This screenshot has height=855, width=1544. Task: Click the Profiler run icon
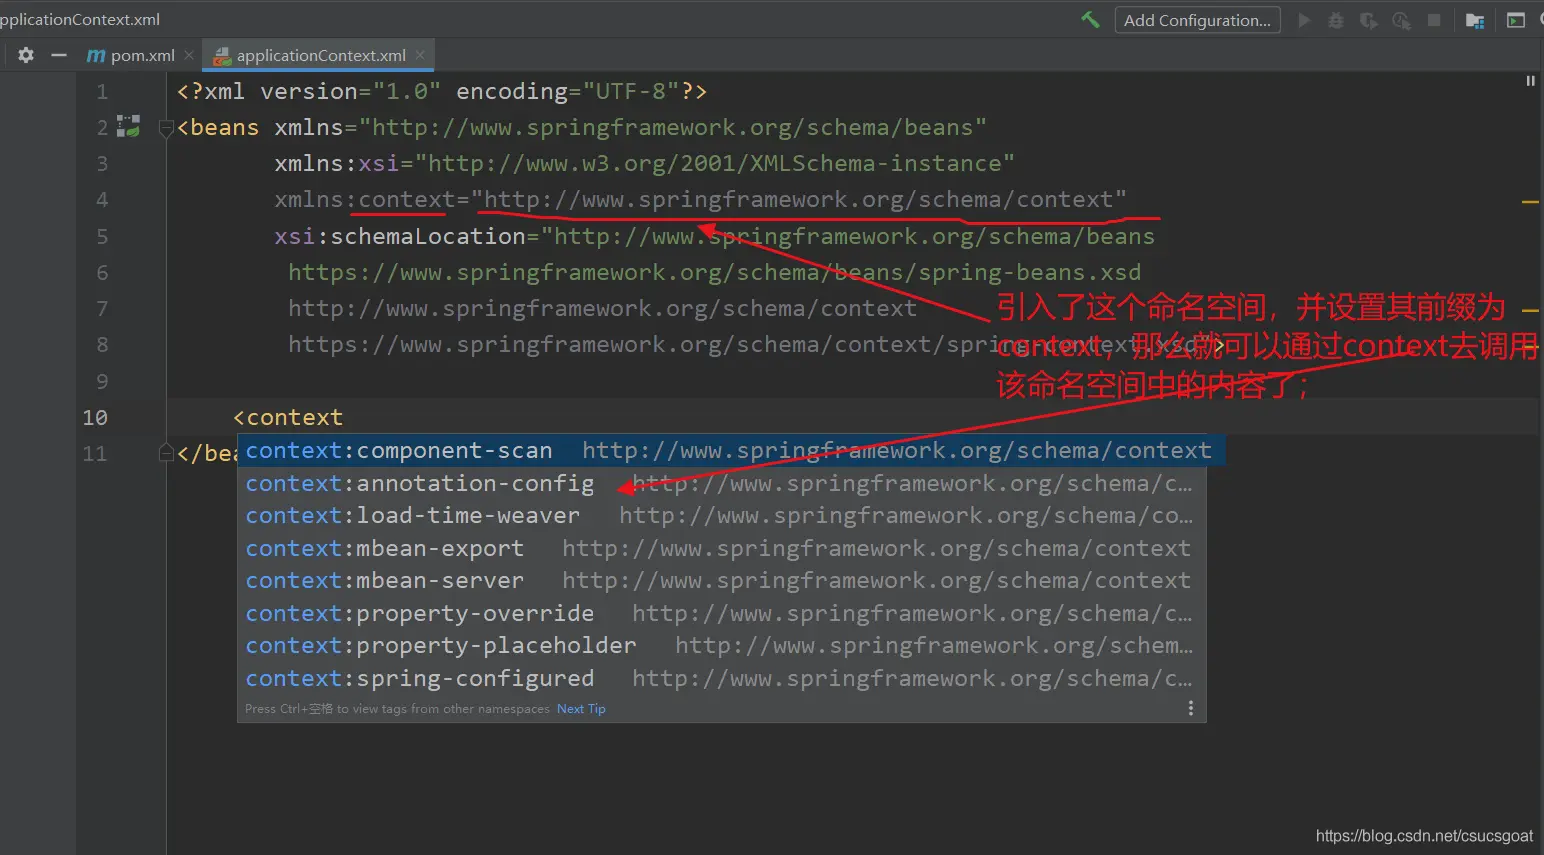pyautogui.click(x=1402, y=20)
